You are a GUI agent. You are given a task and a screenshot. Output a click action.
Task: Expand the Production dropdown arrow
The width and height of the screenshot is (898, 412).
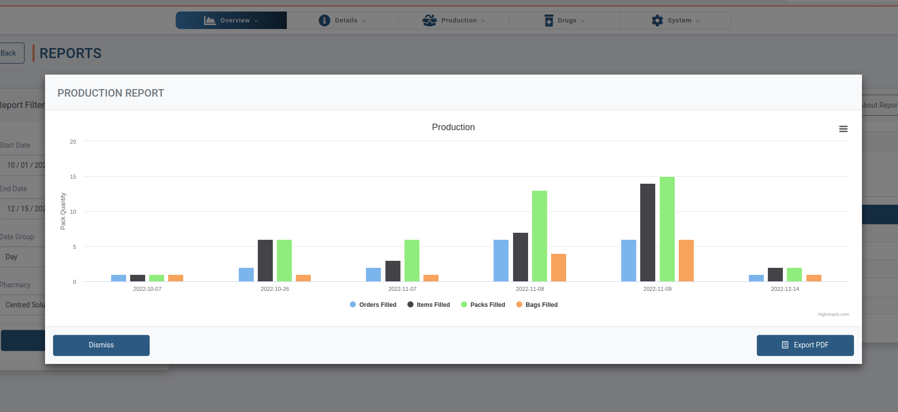[483, 21]
